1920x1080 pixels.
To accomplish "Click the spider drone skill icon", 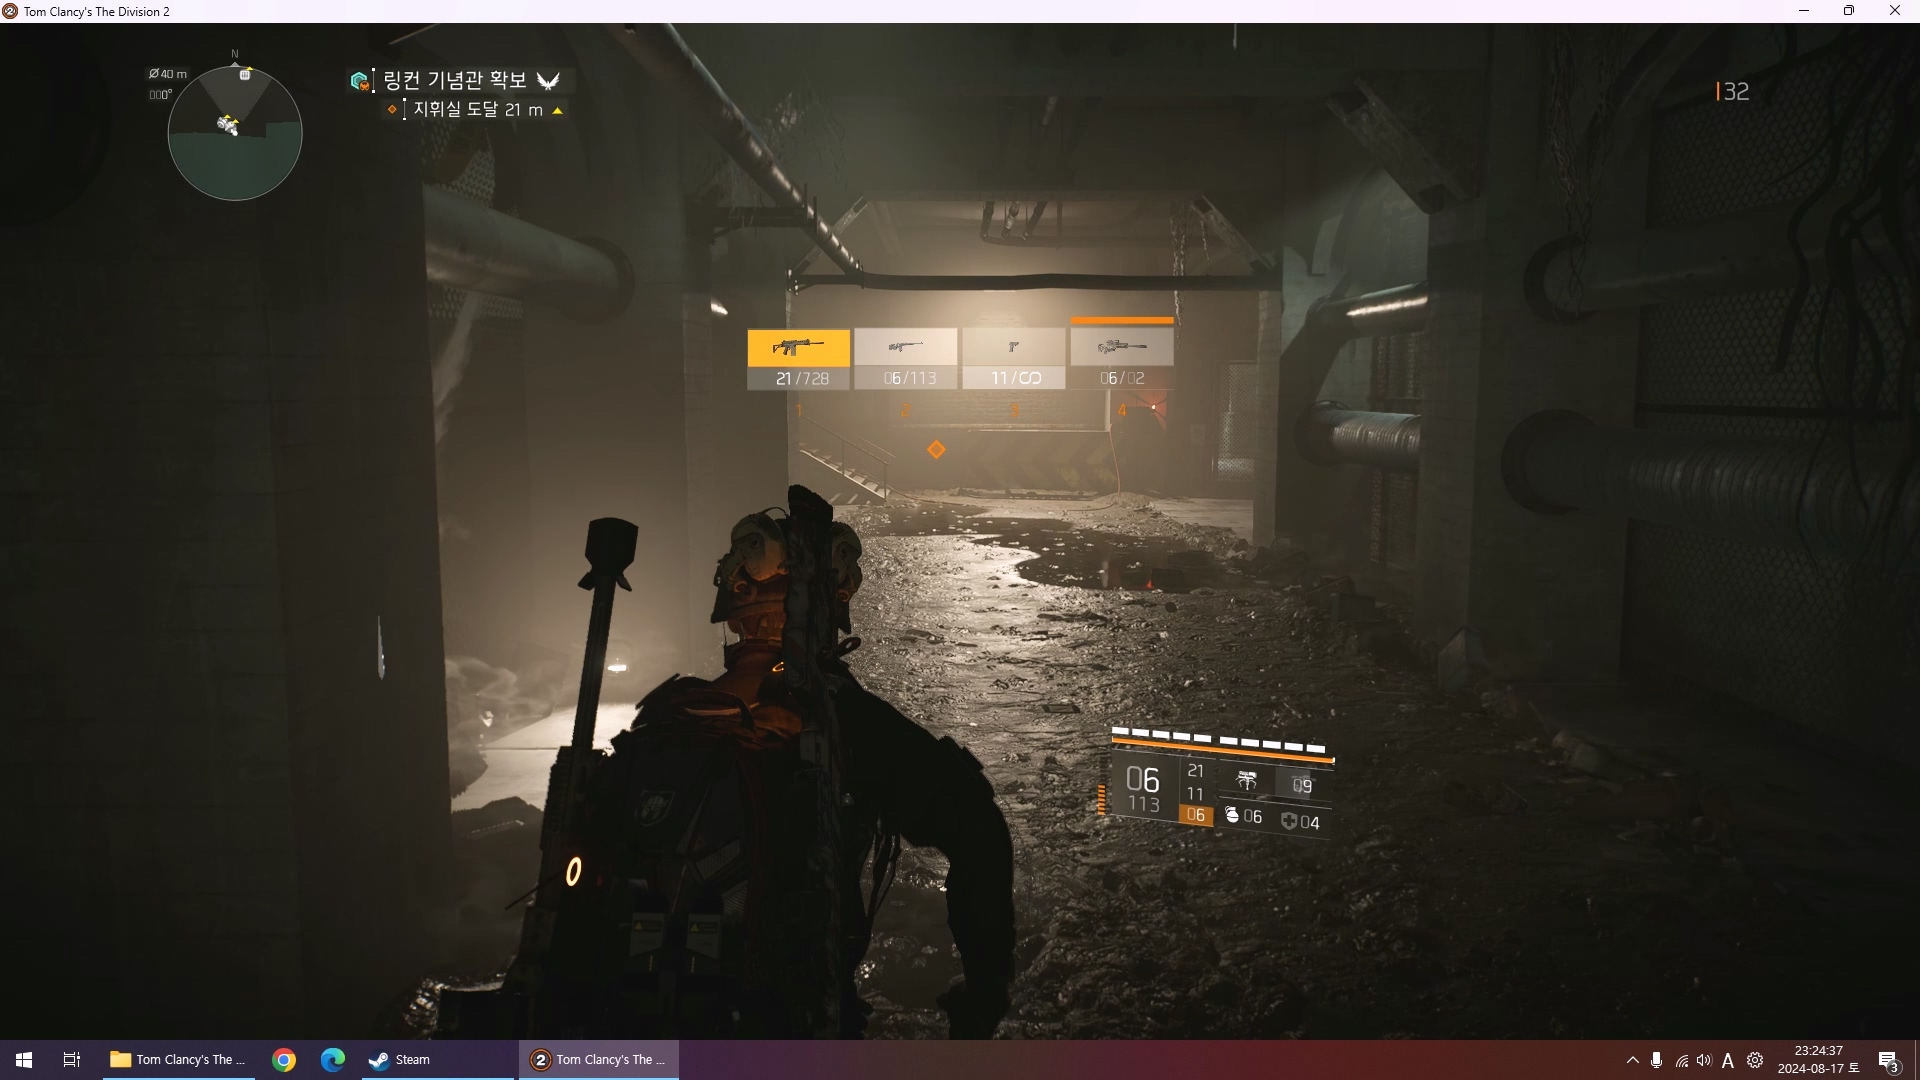I will click(1246, 781).
